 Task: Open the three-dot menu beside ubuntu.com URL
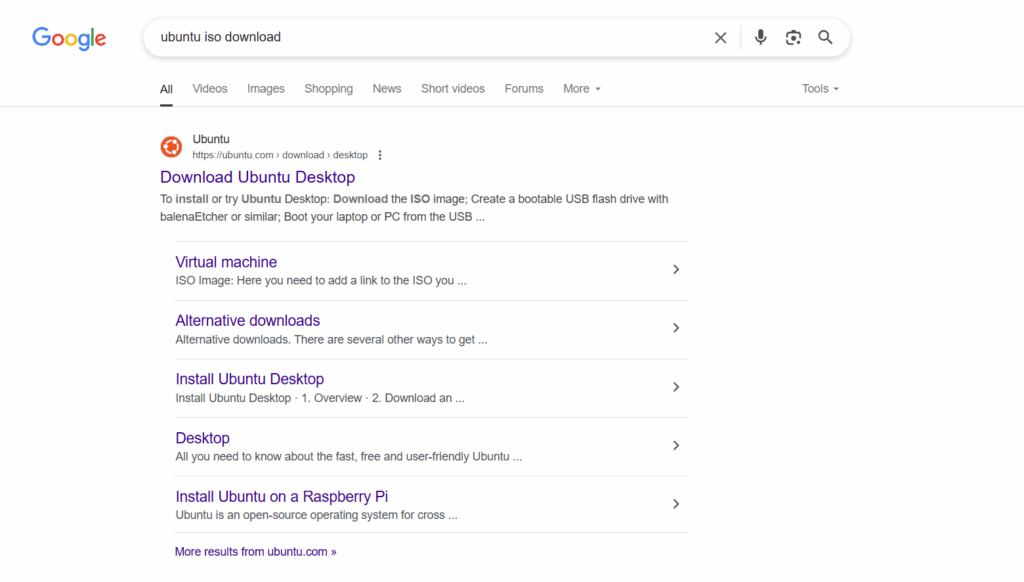[380, 155]
